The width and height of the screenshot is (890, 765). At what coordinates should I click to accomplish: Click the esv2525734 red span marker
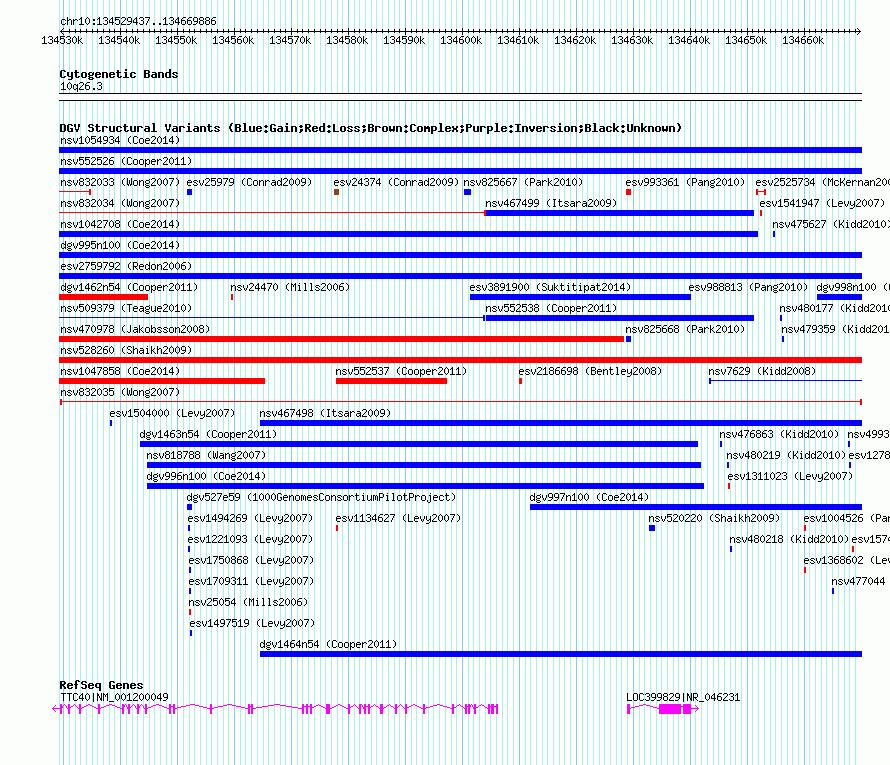coord(761,192)
